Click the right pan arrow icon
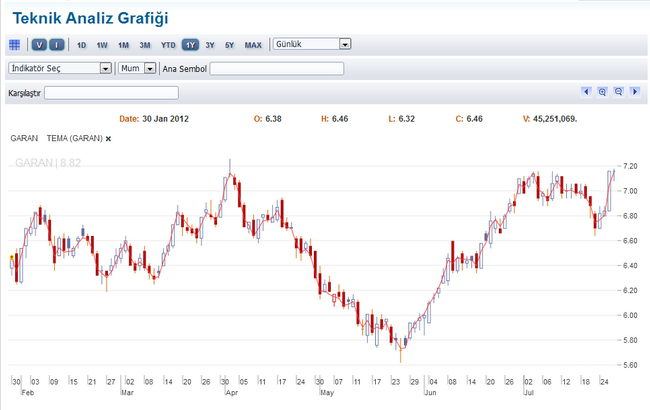The image size is (650, 410). pos(635,92)
